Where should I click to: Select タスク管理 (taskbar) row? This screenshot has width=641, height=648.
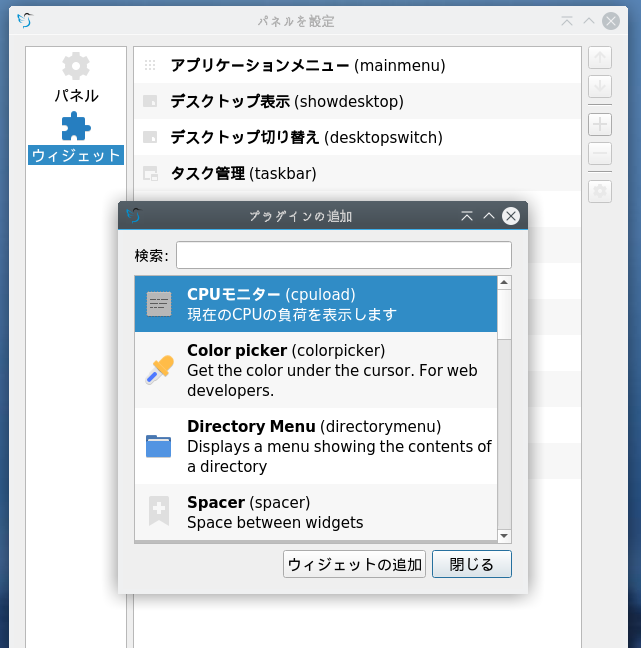[x=357, y=173]
